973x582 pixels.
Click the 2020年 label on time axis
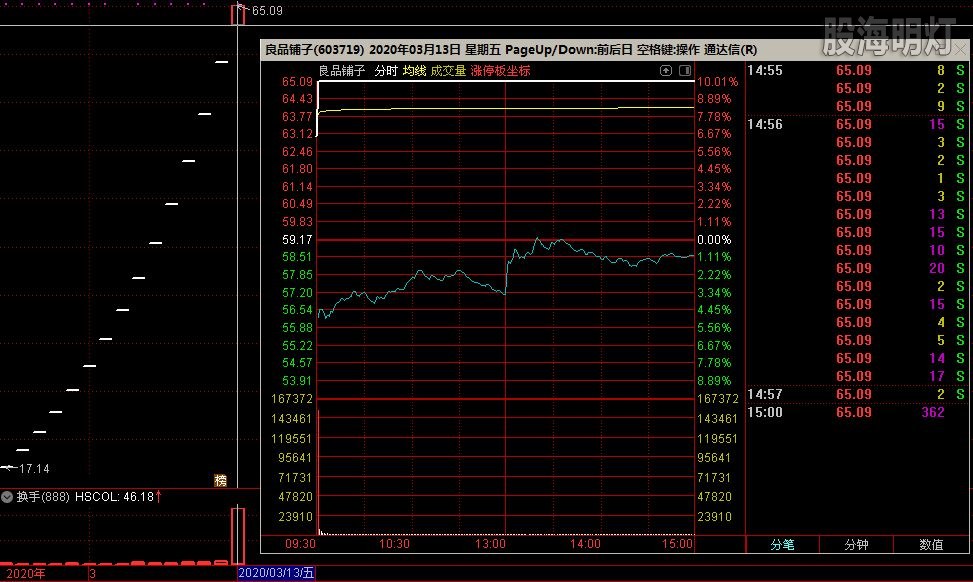(x=26, y=573)
